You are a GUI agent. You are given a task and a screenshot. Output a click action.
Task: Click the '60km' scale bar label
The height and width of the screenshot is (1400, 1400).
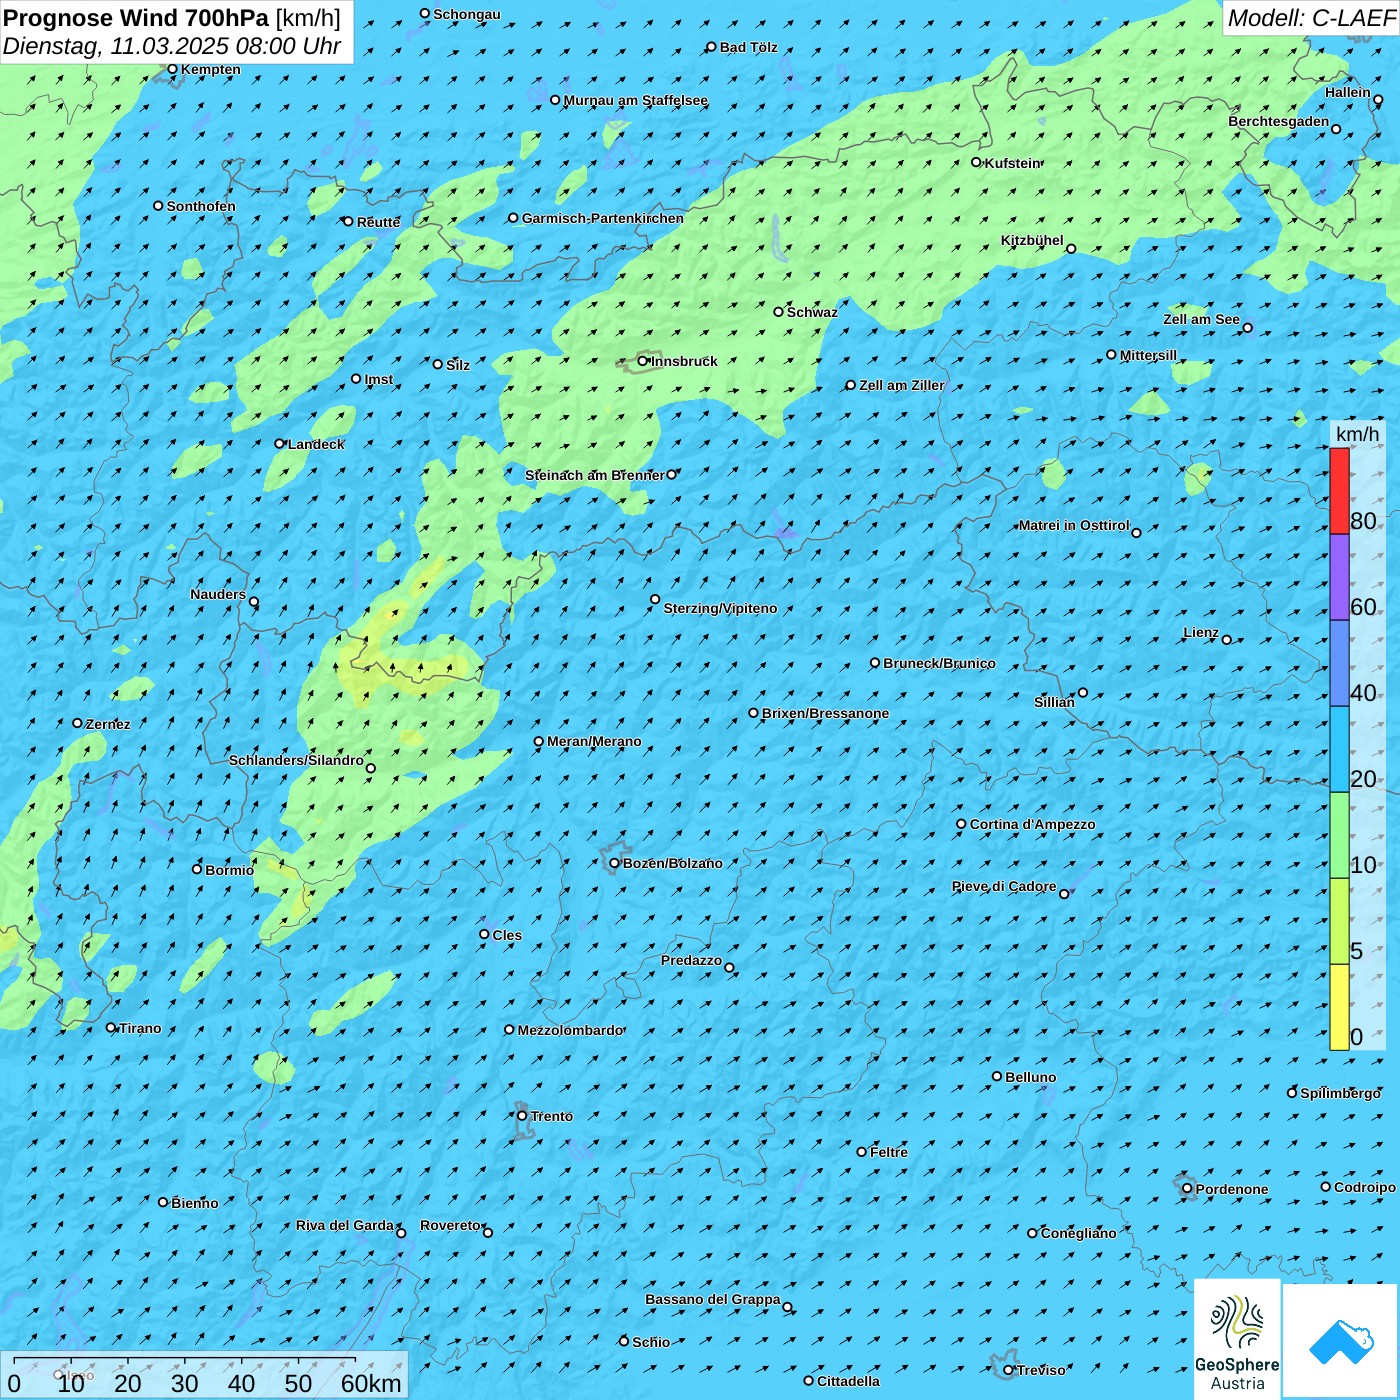(x=371, y=1383)
